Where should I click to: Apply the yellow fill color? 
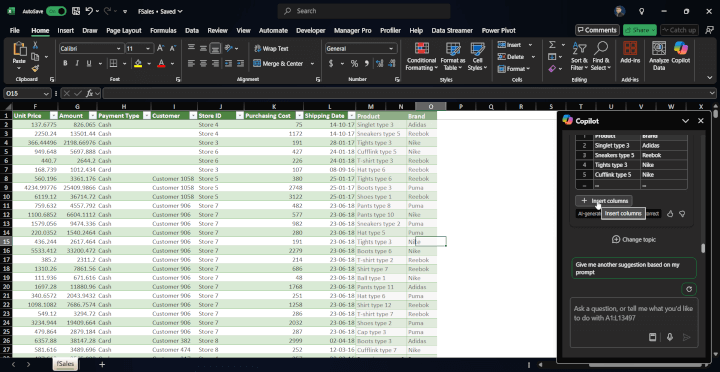coord(138,63)
